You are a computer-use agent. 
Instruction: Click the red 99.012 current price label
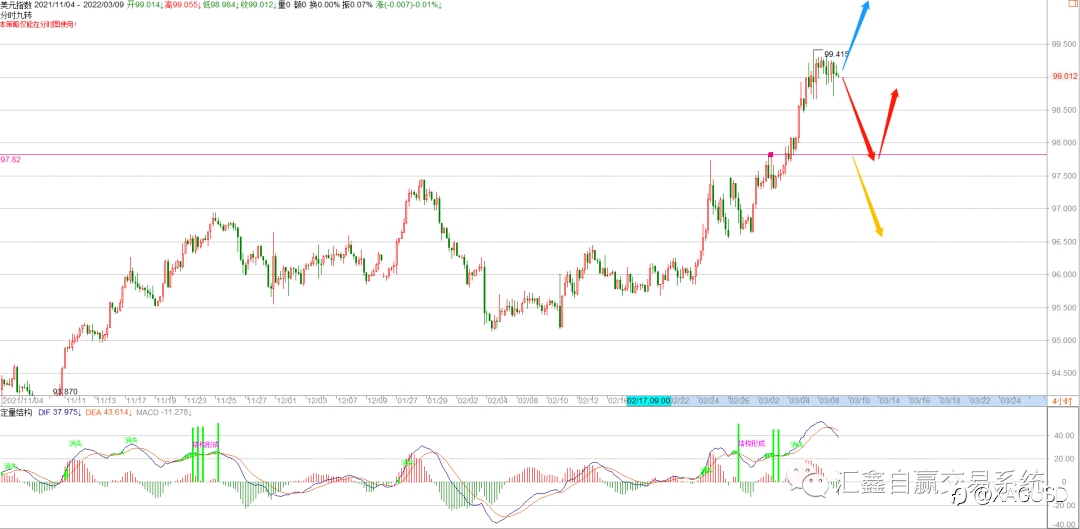(1063, 76)
